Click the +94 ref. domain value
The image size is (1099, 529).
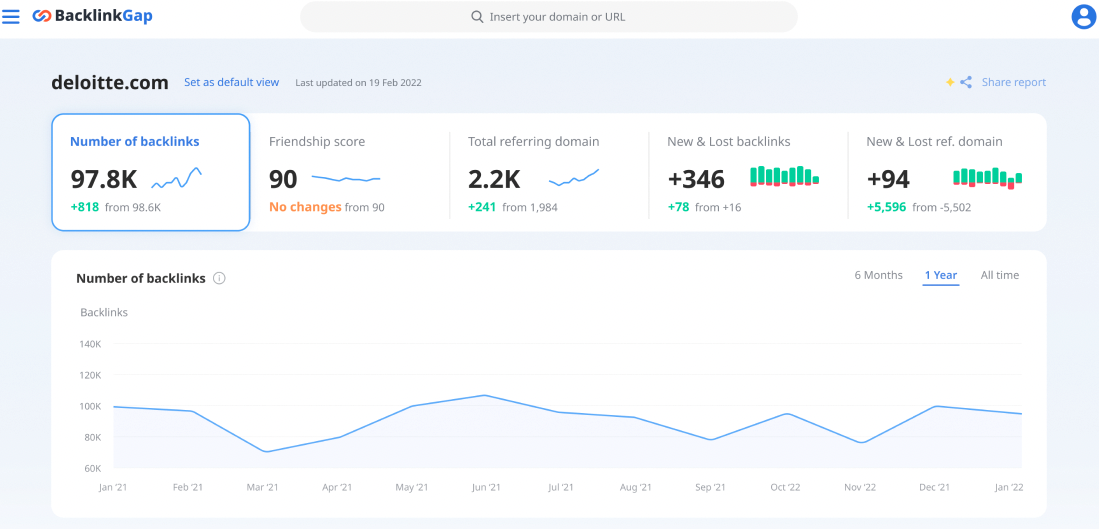coord(888,179)
